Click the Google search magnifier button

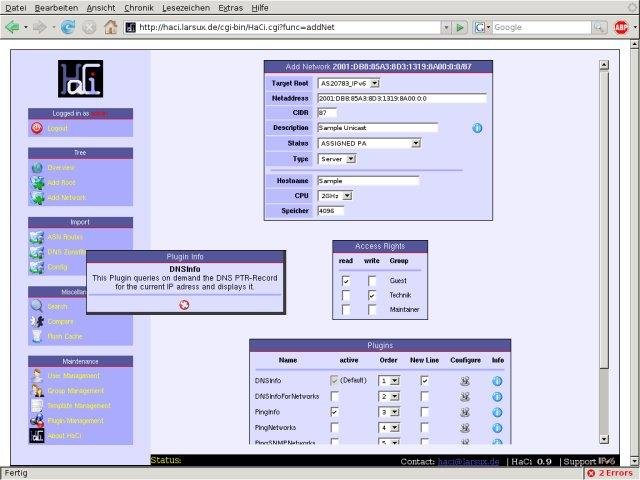tap(598, 27)
